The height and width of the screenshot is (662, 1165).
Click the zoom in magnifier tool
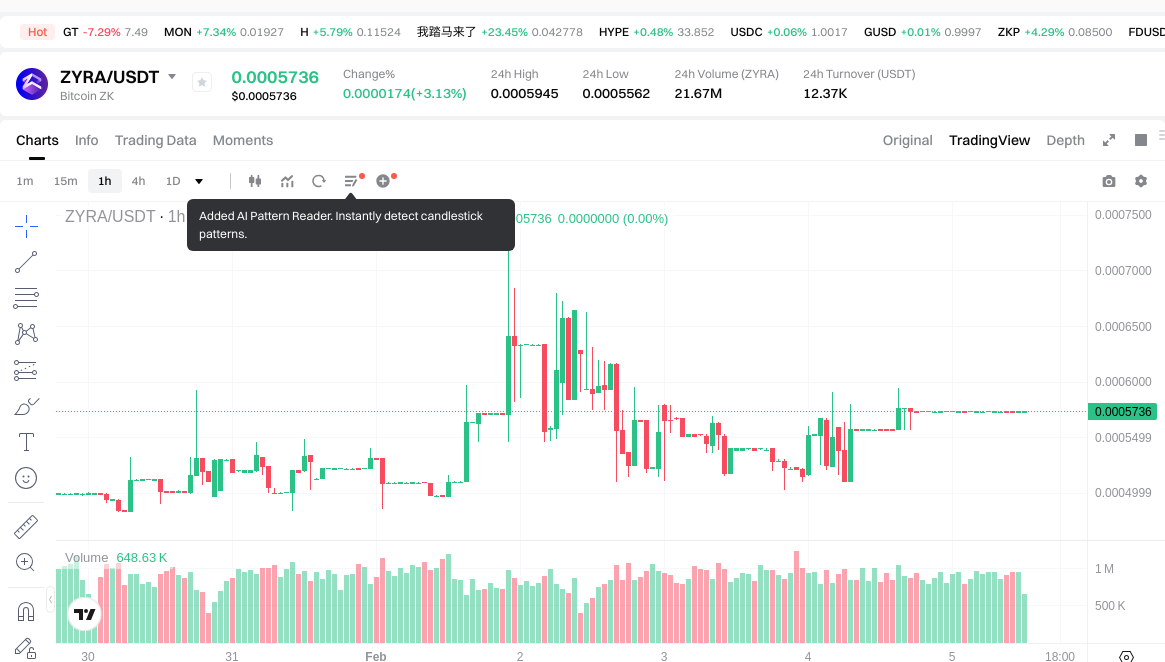pos(26,562)
